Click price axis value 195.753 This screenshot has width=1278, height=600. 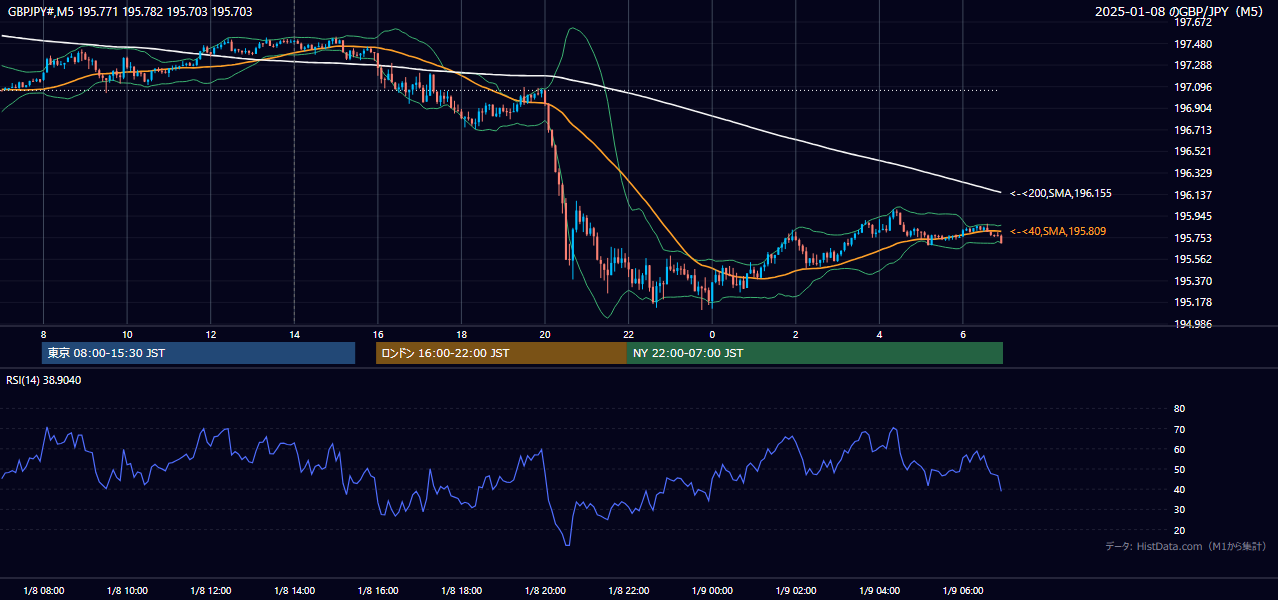(1193, 238)
